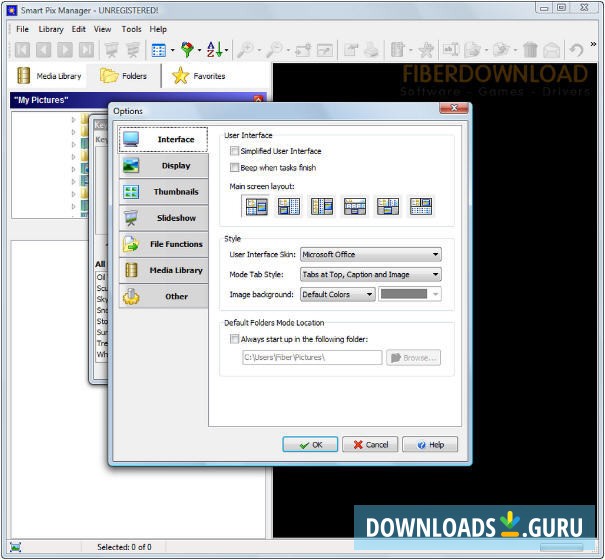Click the rename (ab) text icon in toolbar

coord(450,50)
